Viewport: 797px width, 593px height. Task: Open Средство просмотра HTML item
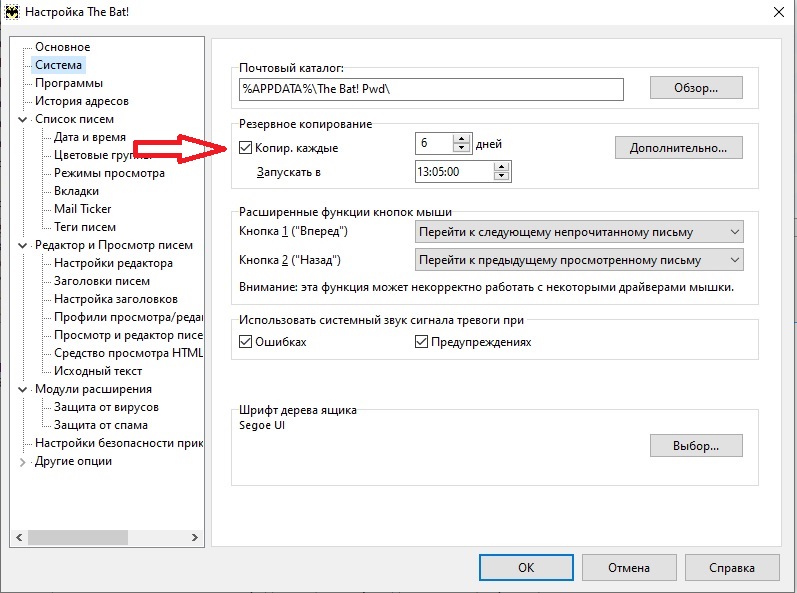[x=128, y=353]
